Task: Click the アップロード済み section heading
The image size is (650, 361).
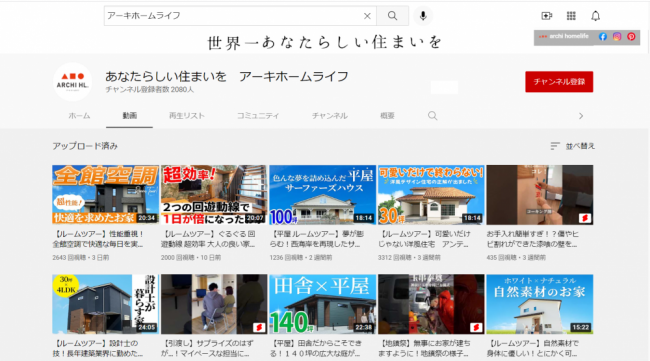Action: pyautogui.click(x=85, y=146)
